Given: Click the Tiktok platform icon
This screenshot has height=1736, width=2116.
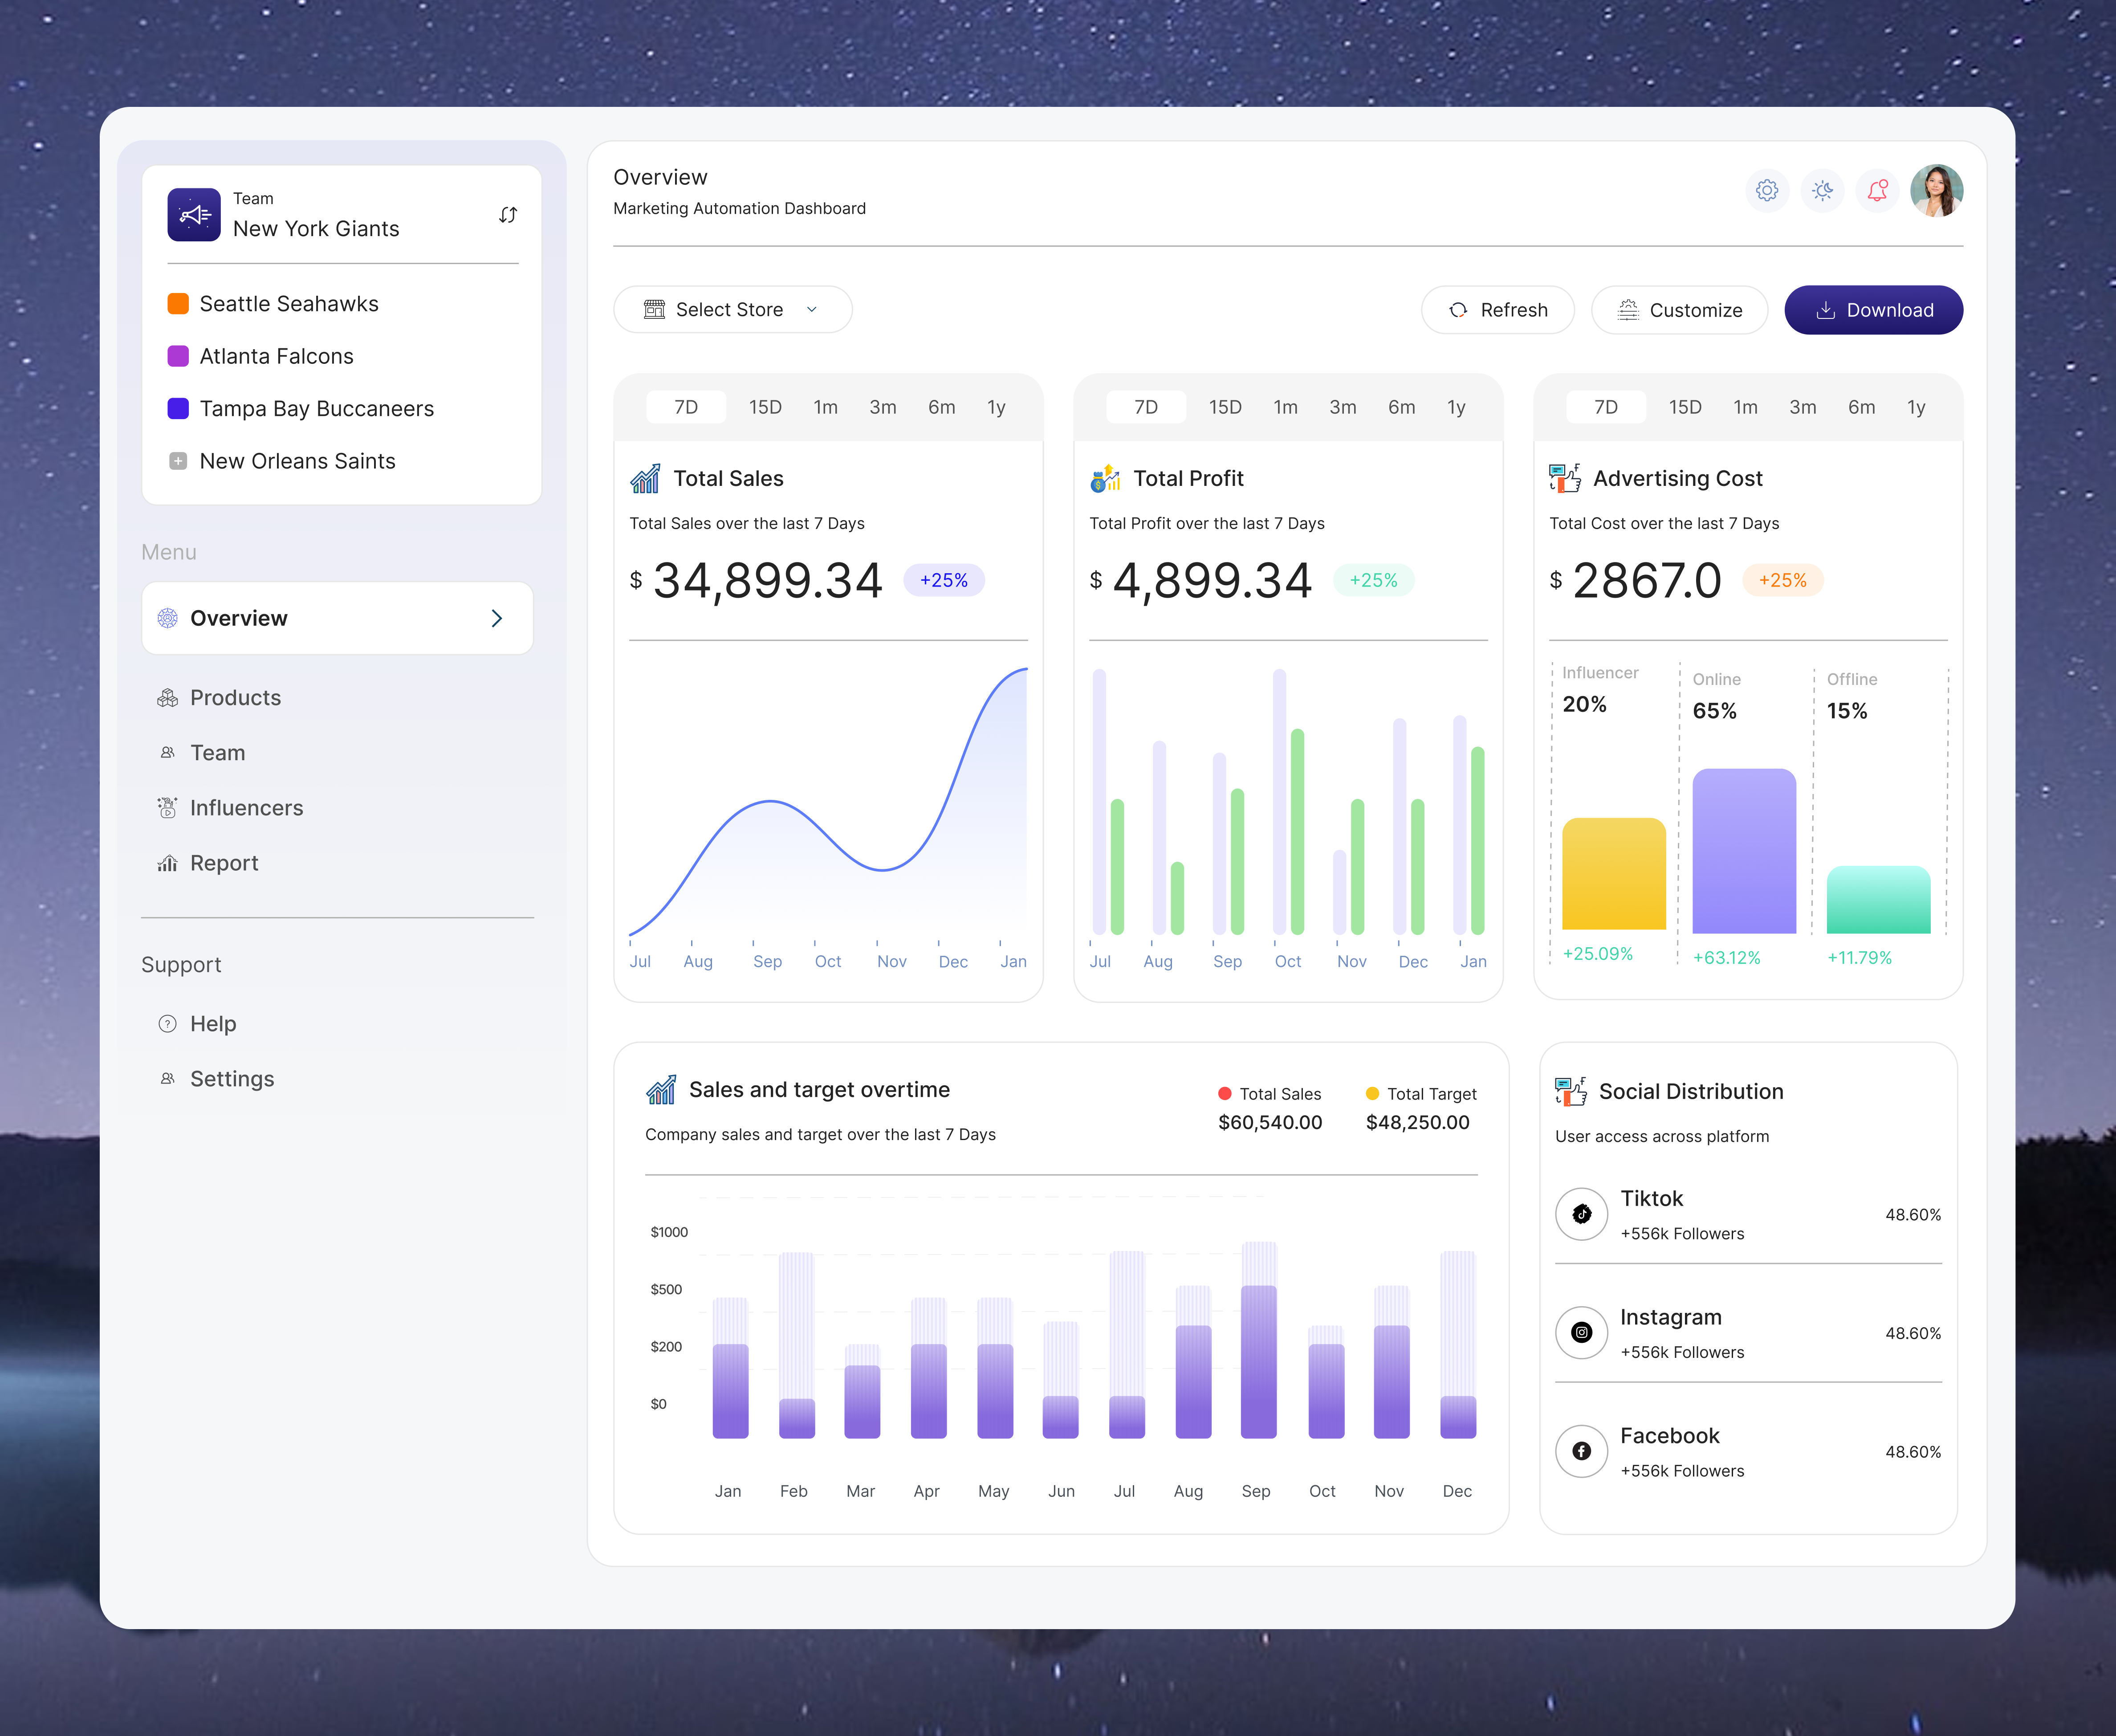Looking at the screenshot, I should click(x=1582, y=1214).
